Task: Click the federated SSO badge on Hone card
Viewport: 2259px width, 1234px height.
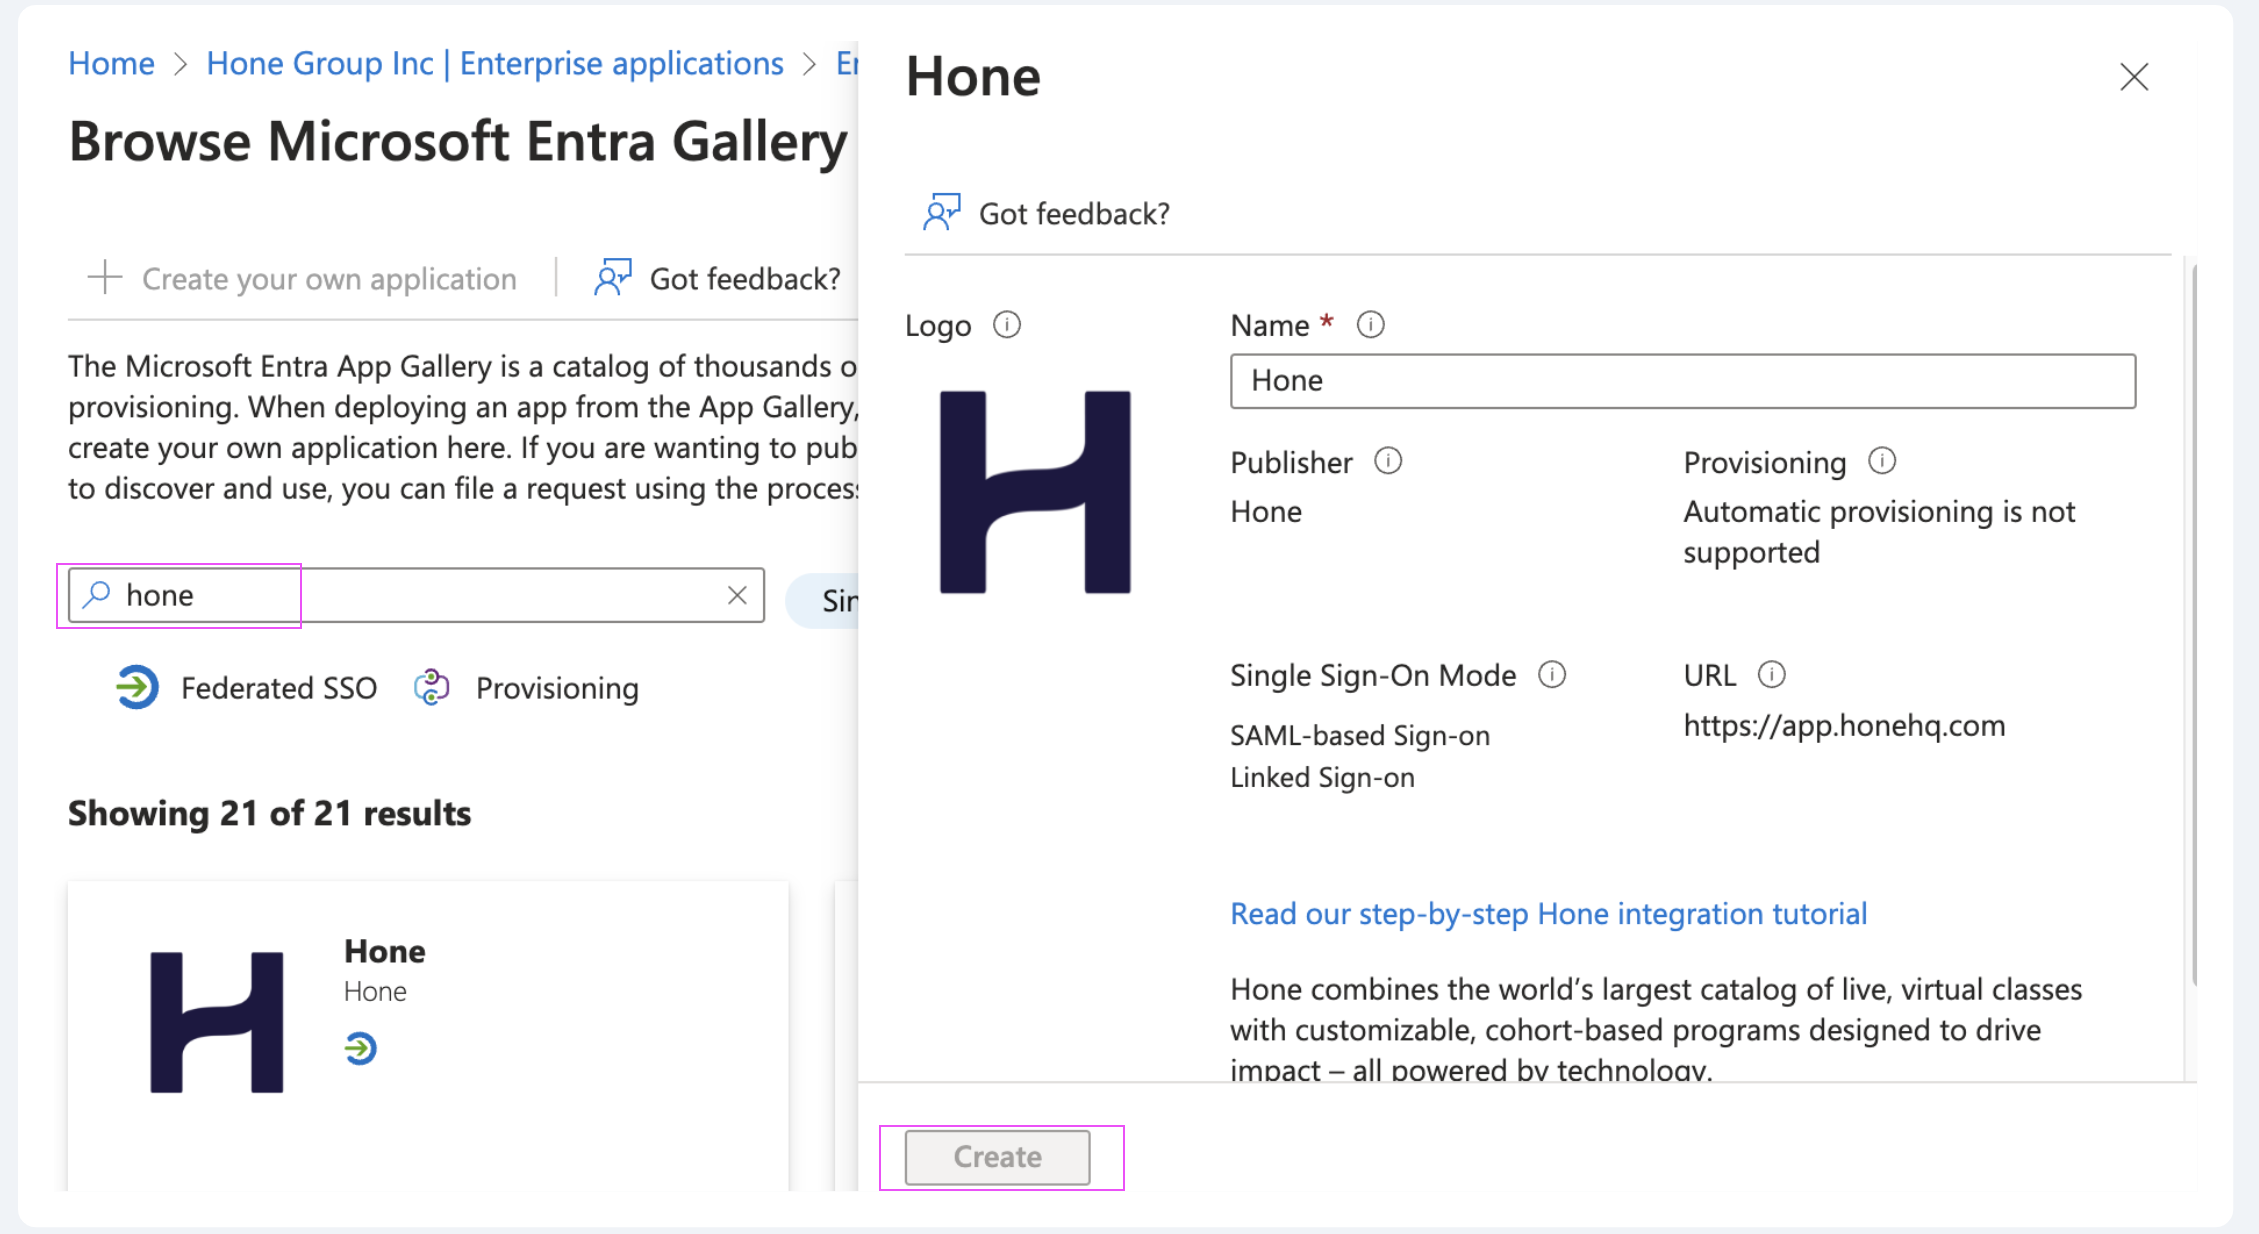Action: point(360,1048)
